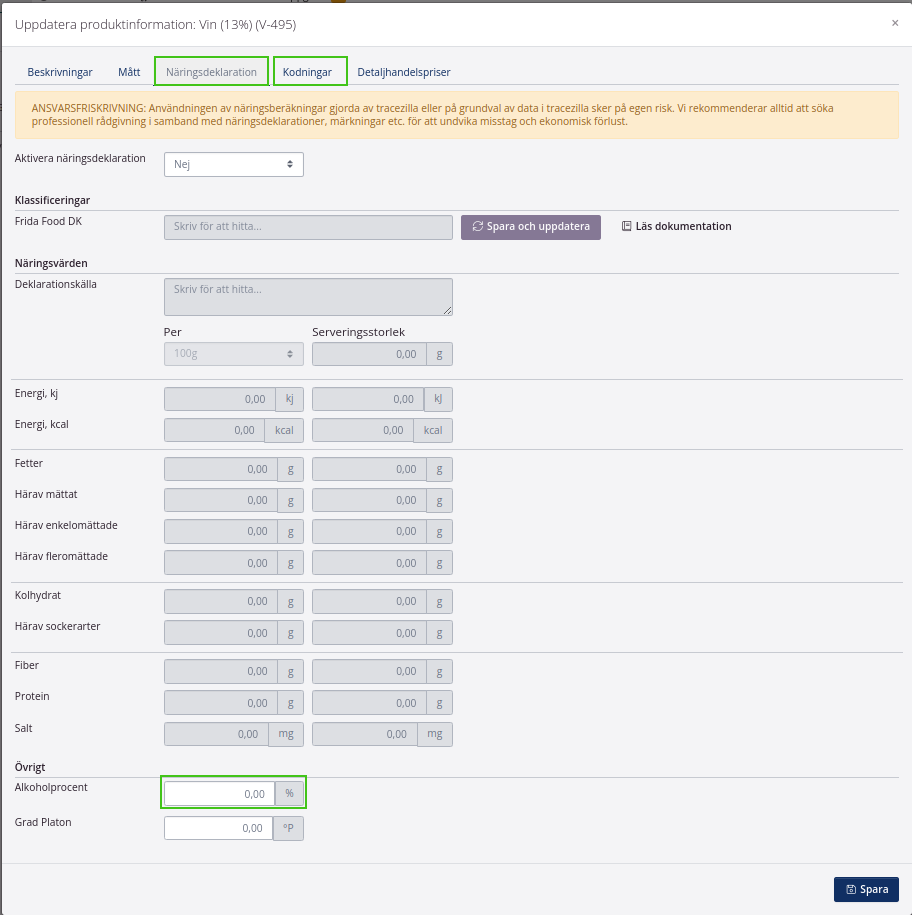Click the save icon in Spara button
The width and height of the screenshot is (912, 915).
(x=850, y=890)
